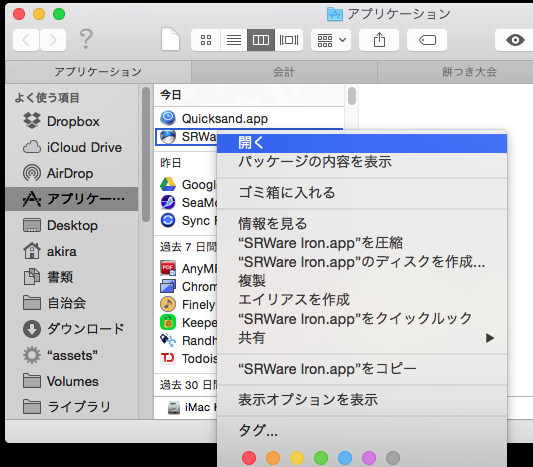Choose 情報を見る from context menu
Image resolution: width=533 pixels, height=467 pixels.
tap(362, 224)
